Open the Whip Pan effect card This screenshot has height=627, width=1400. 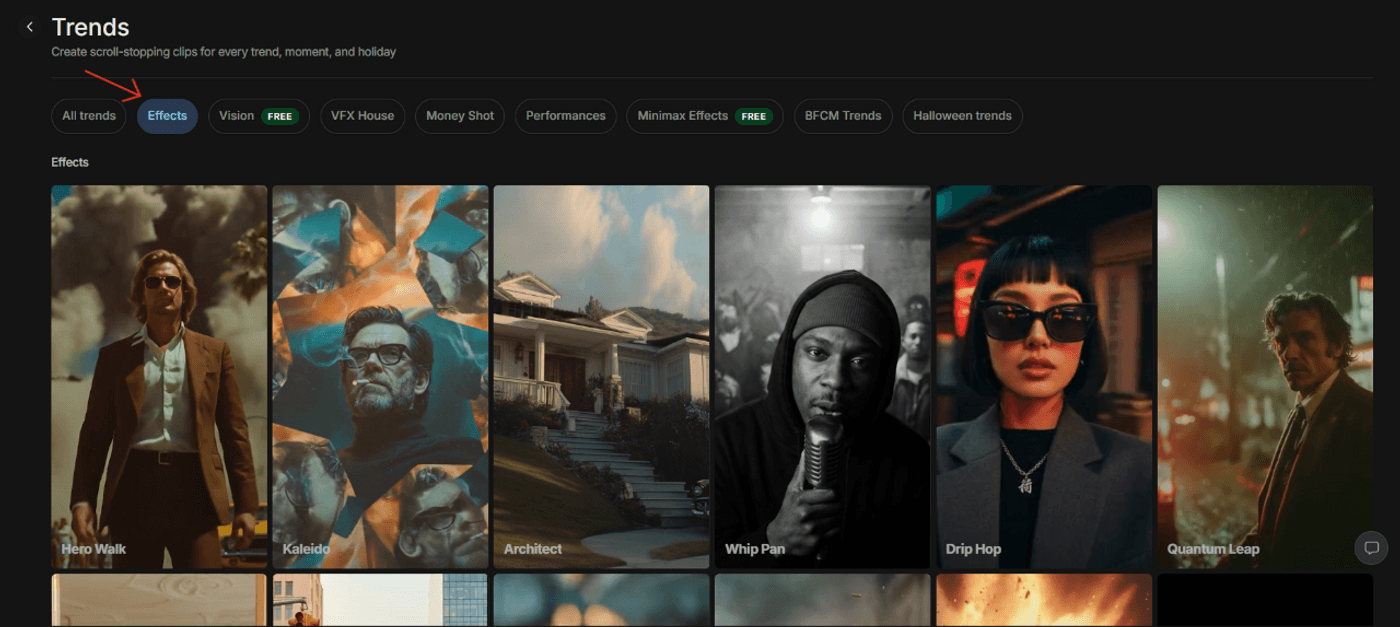822,376
